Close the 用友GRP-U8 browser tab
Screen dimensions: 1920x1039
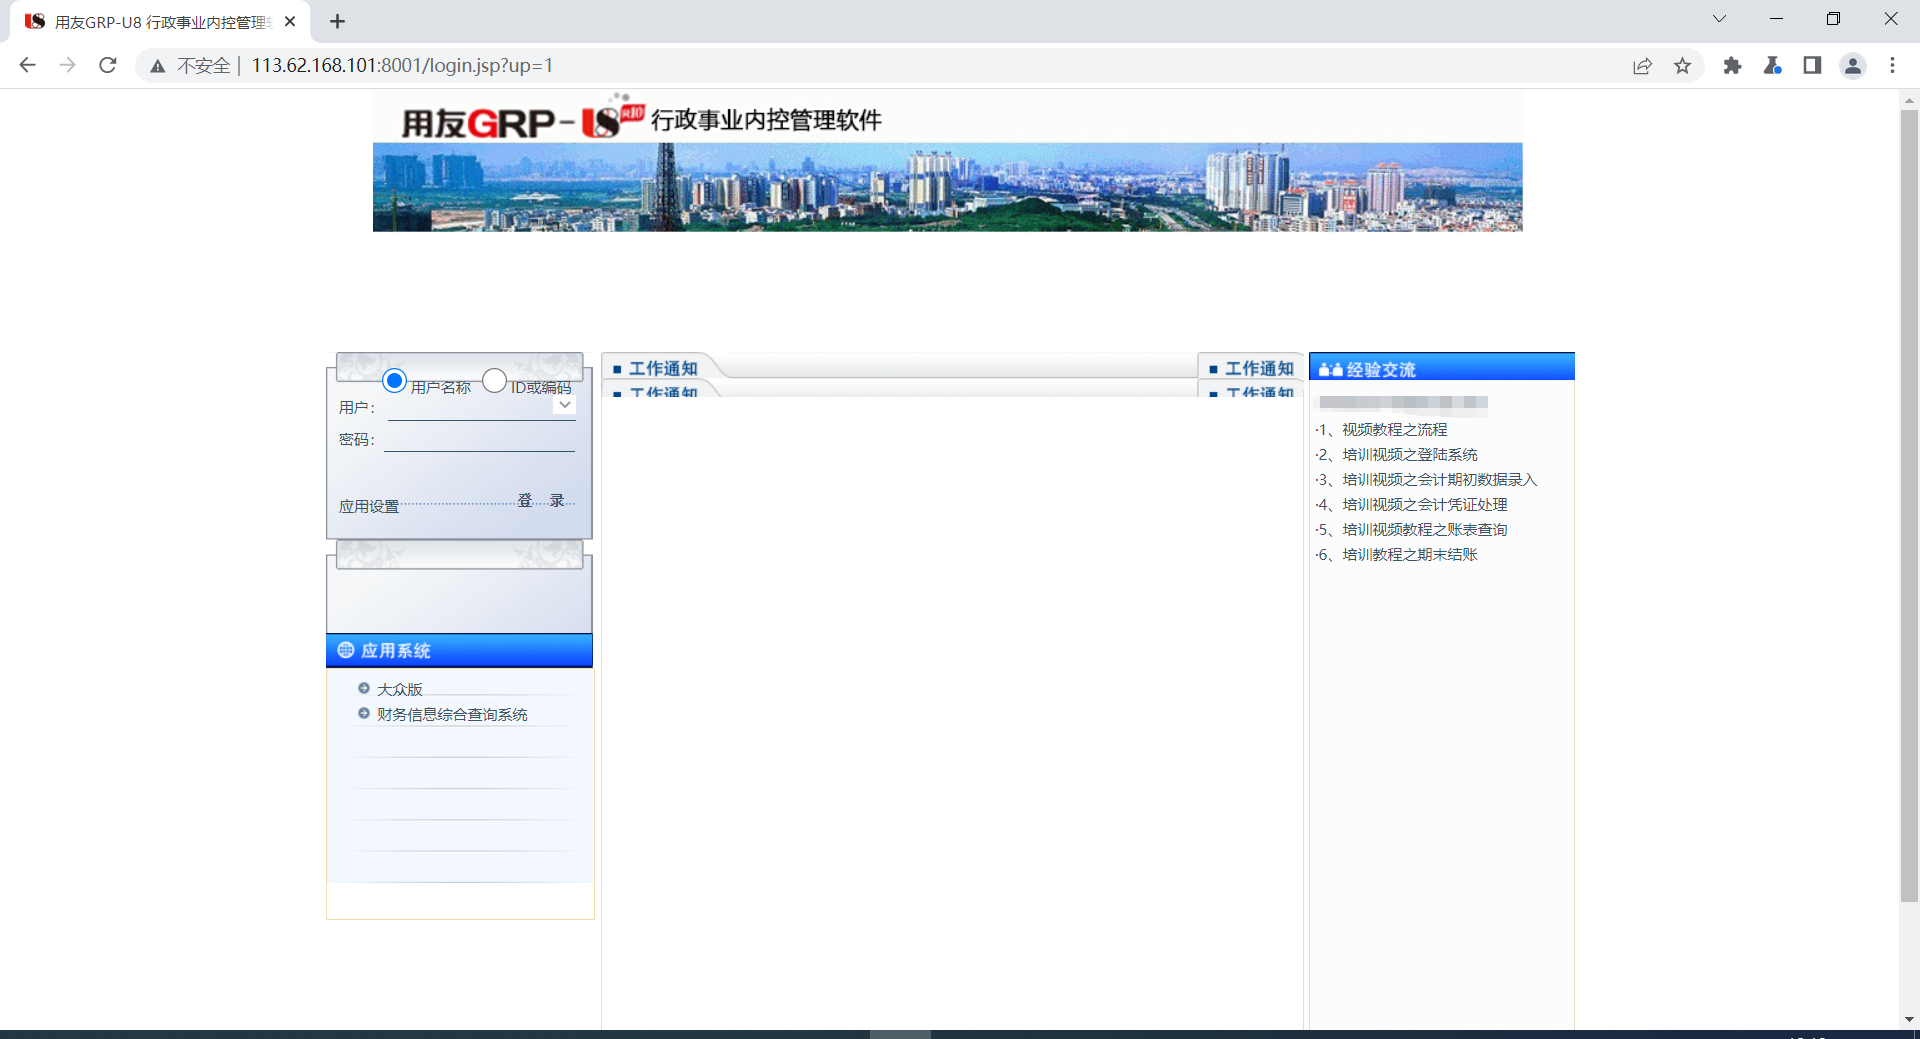pos(290,21)
